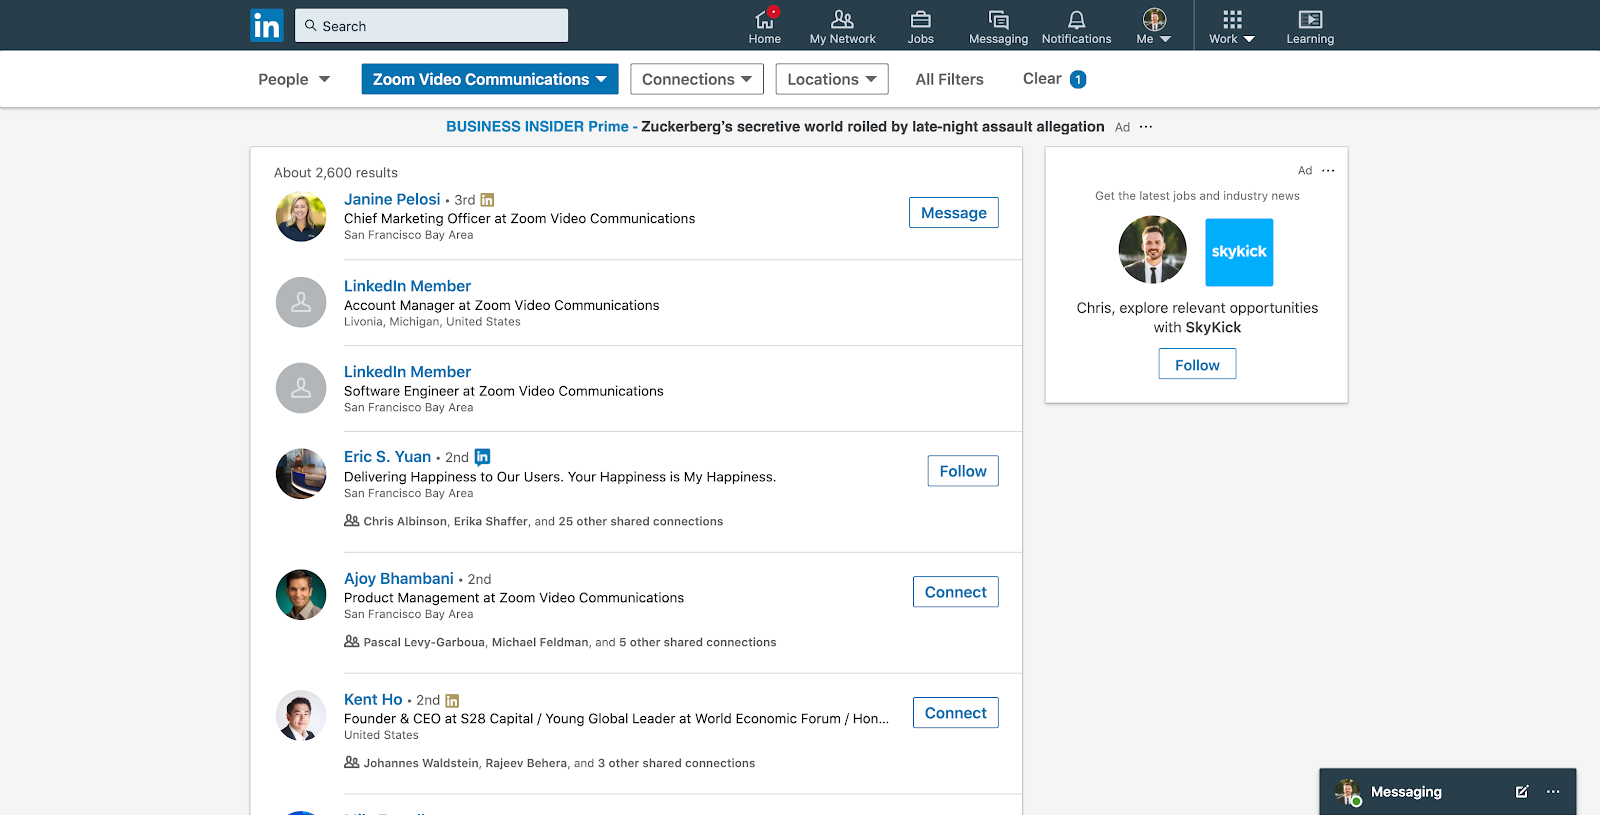Follow Eric S. Yuan

click(x=963, y=471)
